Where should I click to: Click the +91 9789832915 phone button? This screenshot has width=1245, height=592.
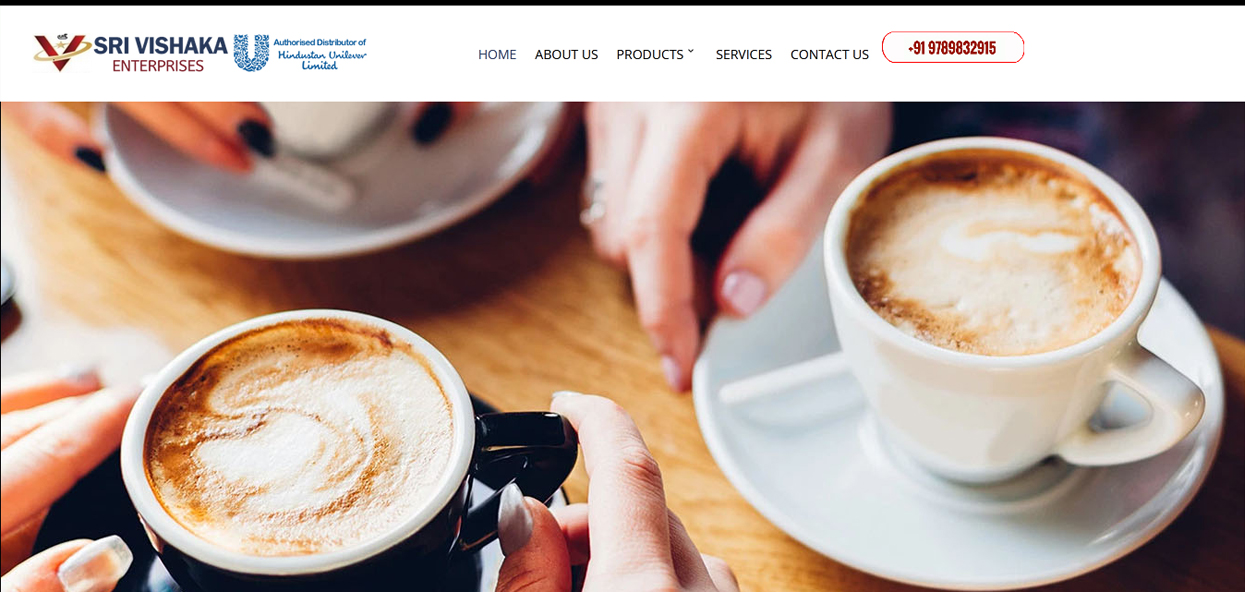(x=953, y=47)
